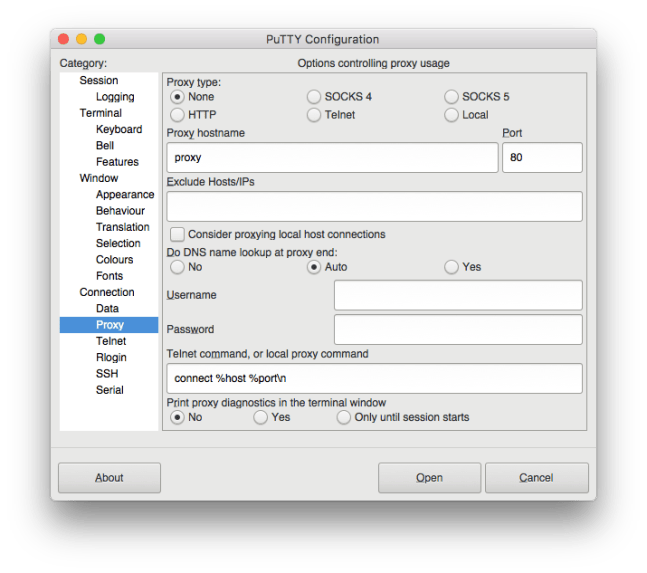Choose HTTP as proxy type
The height and width of the screenshot is (573, 647).
[x=178, y=115]
